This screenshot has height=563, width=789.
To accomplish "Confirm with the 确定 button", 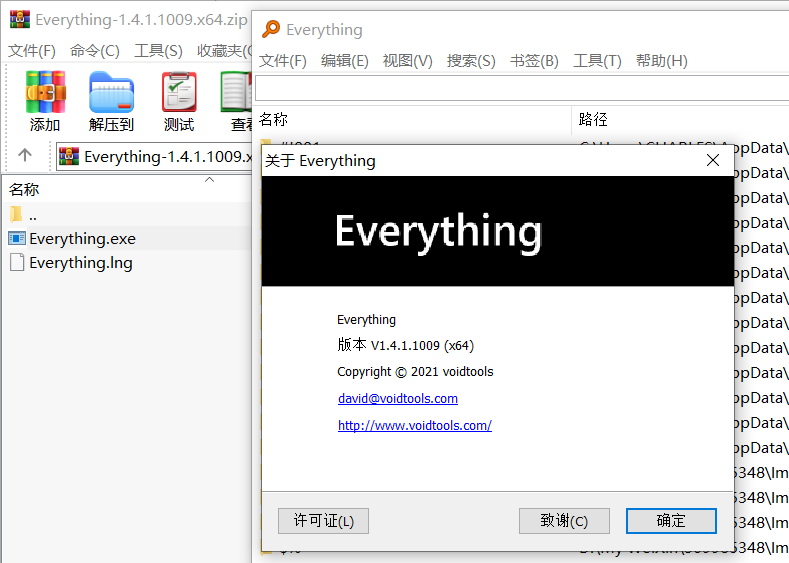I will click(671, 521).
